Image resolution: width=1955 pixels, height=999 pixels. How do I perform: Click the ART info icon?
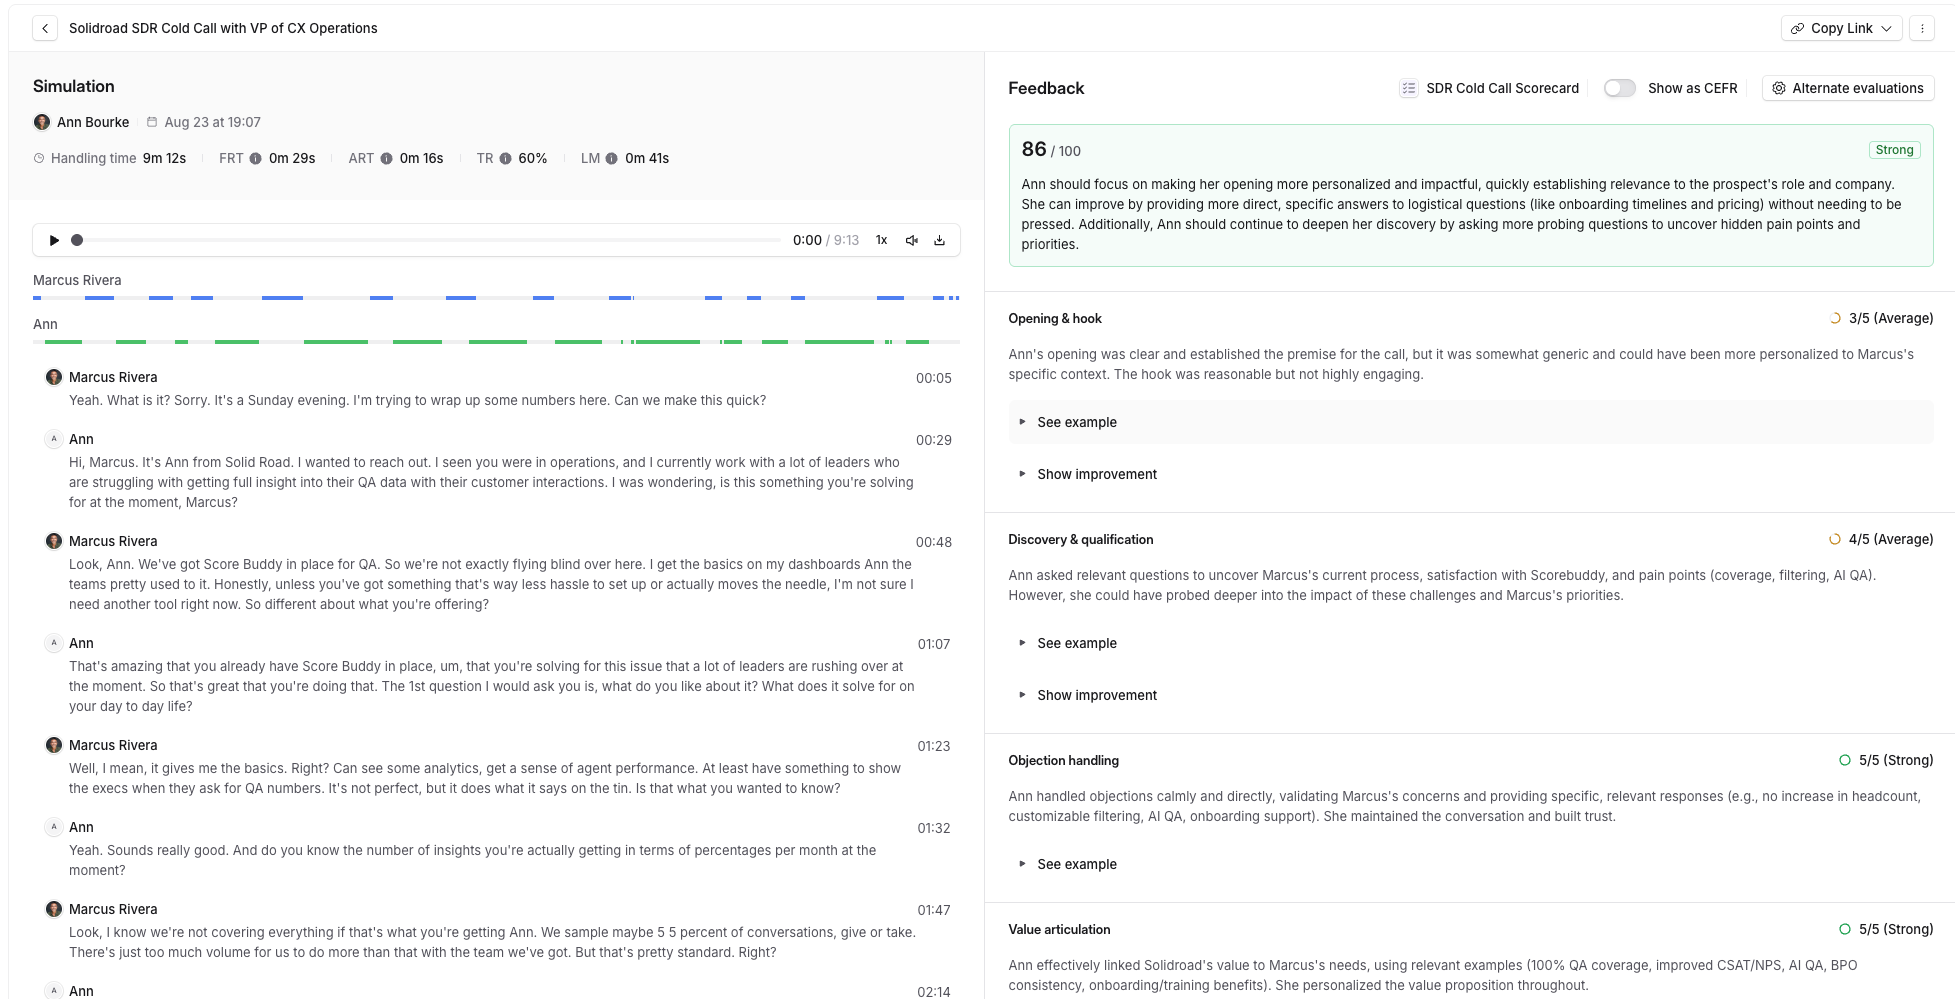coord(386,158)
